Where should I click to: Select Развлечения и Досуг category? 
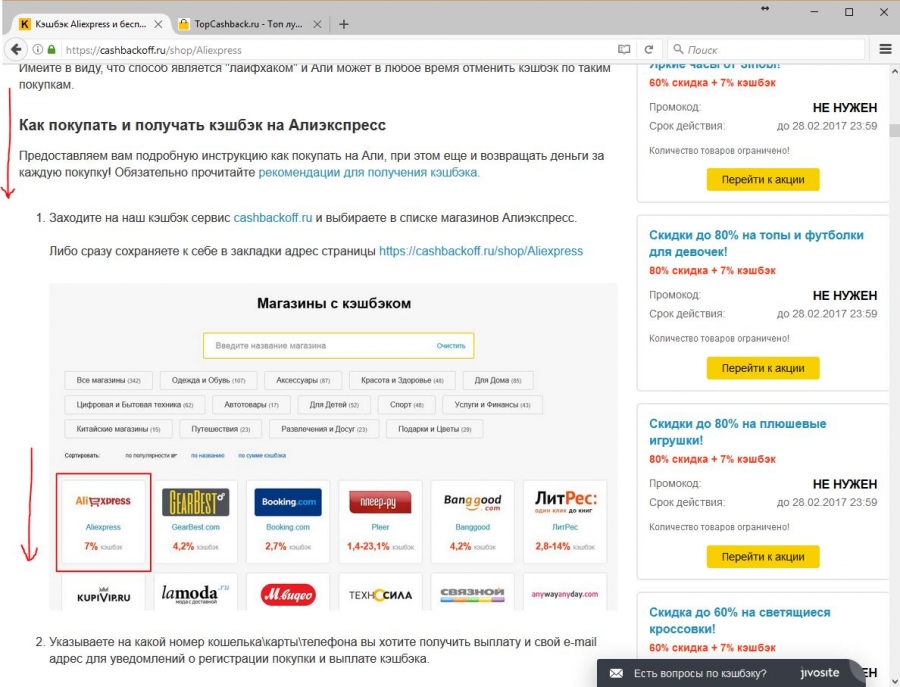tap(324, 429)
